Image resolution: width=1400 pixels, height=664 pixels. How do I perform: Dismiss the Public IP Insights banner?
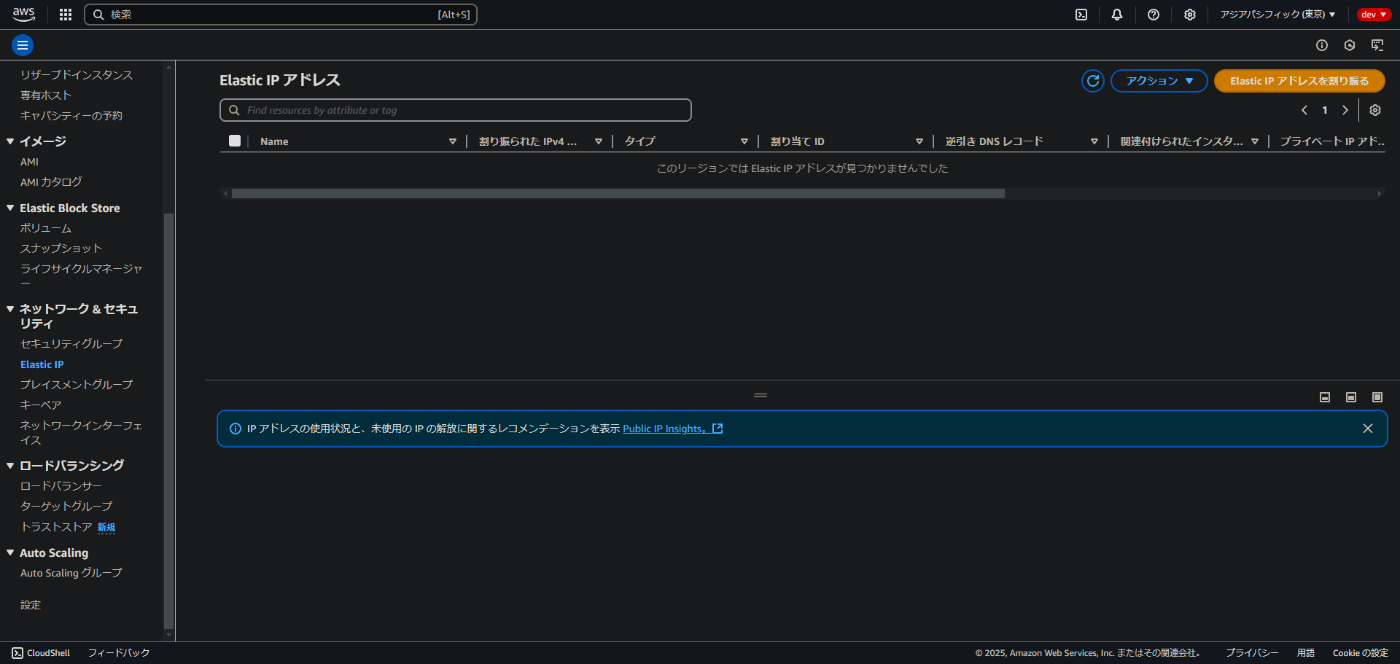click(x=1367, y=428)
